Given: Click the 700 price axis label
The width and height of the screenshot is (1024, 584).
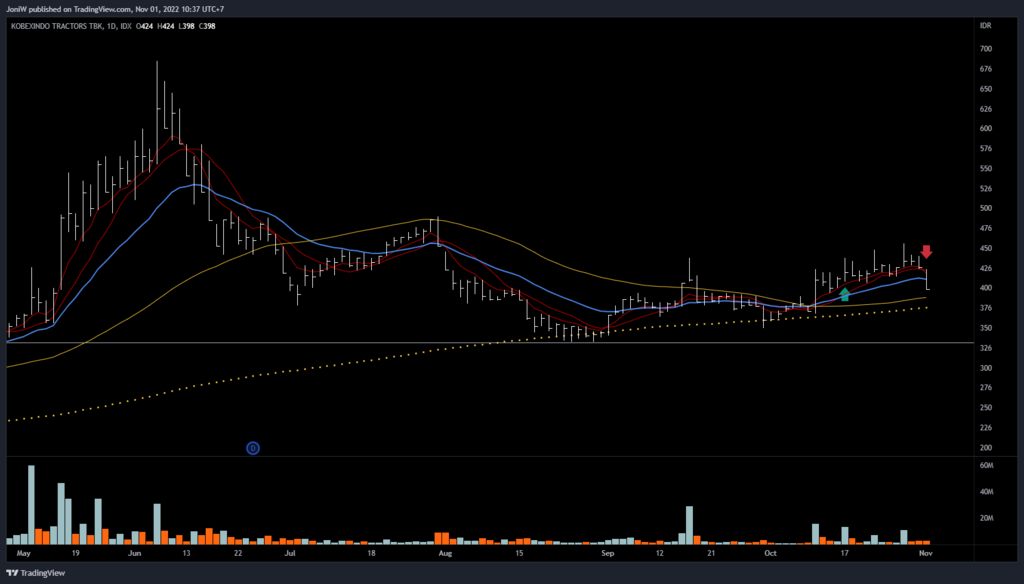Looking at the screenshot, I should [x=986, y=49].
